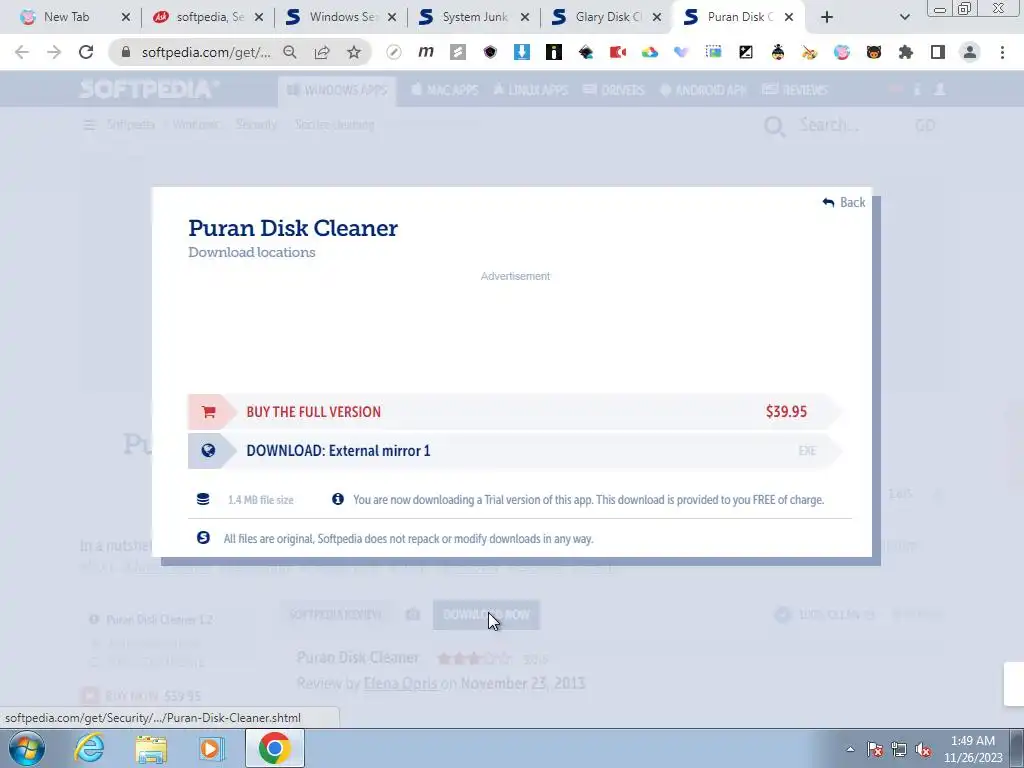Open File Explorer from taskbar
1024x768 pixels.
(151, 748)
